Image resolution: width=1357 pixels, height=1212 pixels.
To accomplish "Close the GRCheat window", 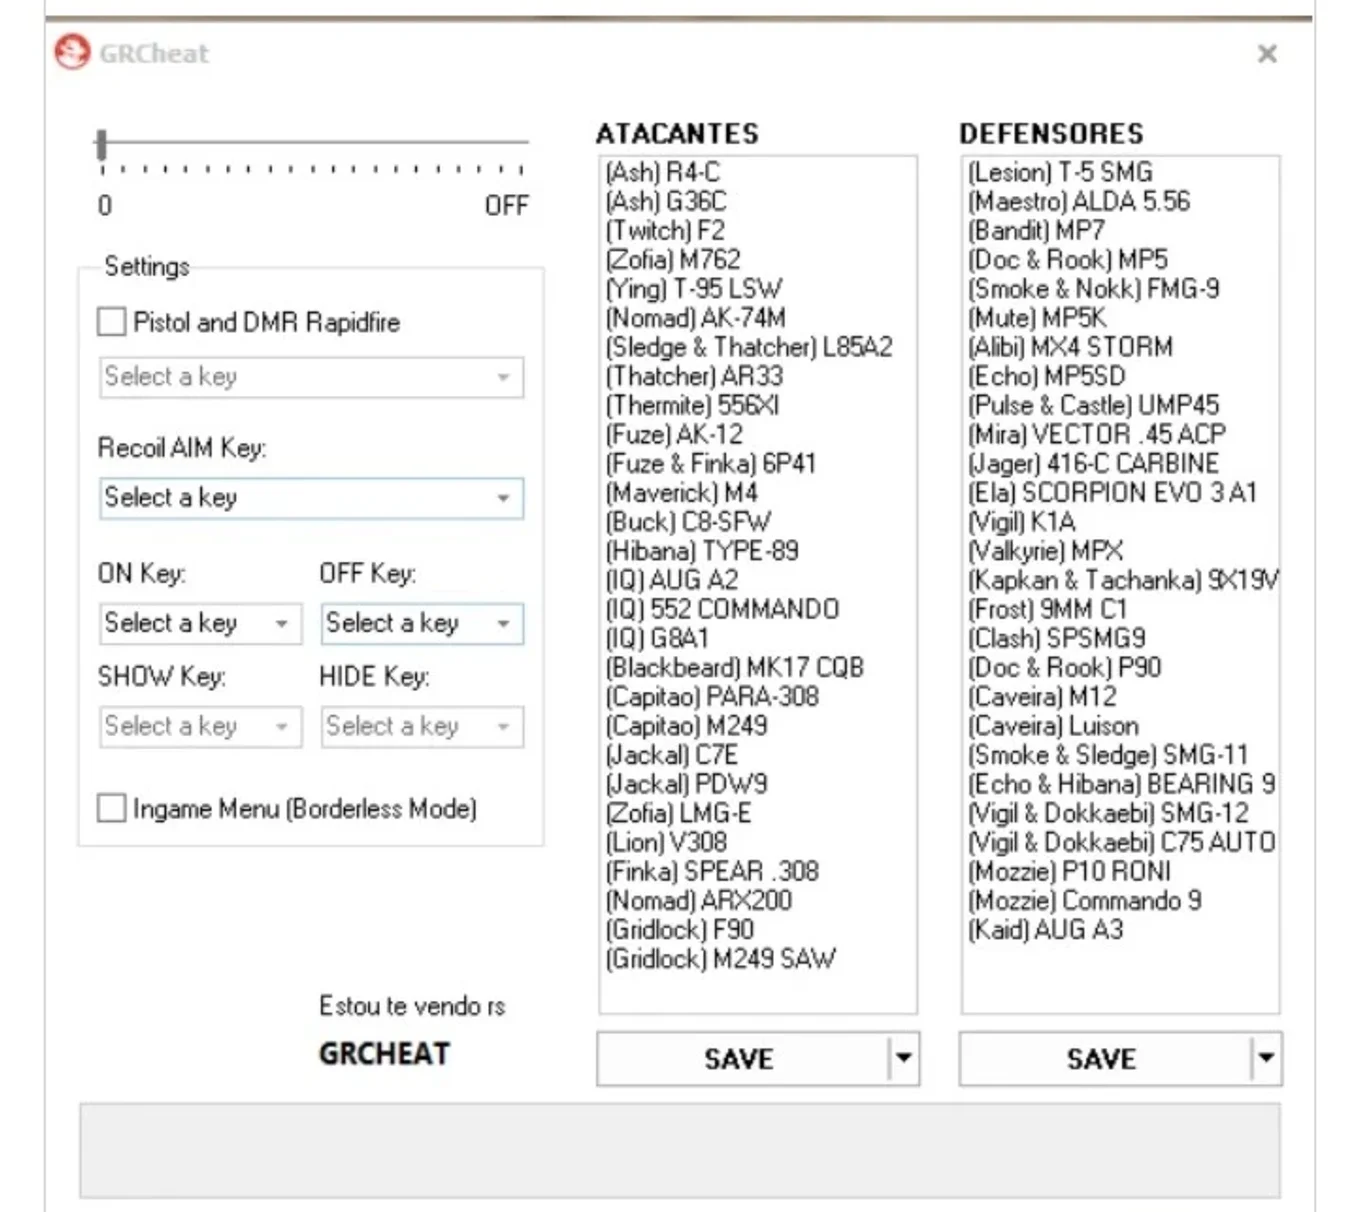I will 1267,54.
